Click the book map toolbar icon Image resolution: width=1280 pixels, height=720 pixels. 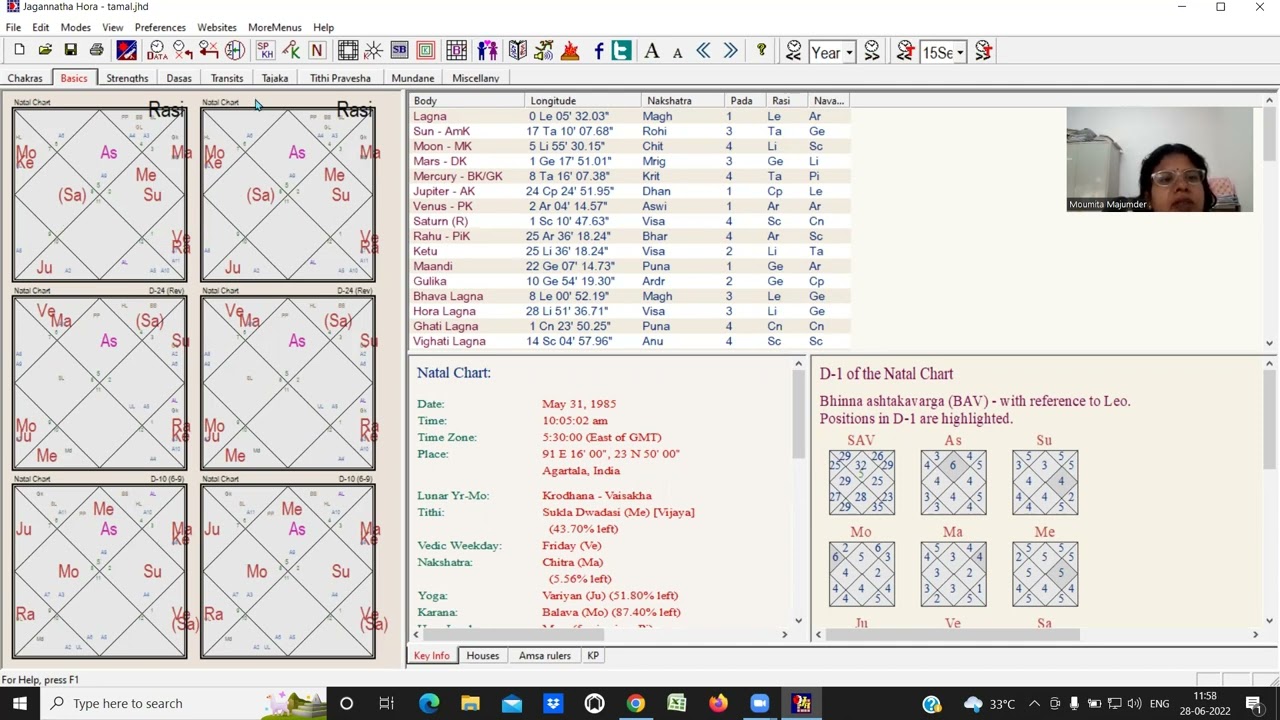point(517,51)
